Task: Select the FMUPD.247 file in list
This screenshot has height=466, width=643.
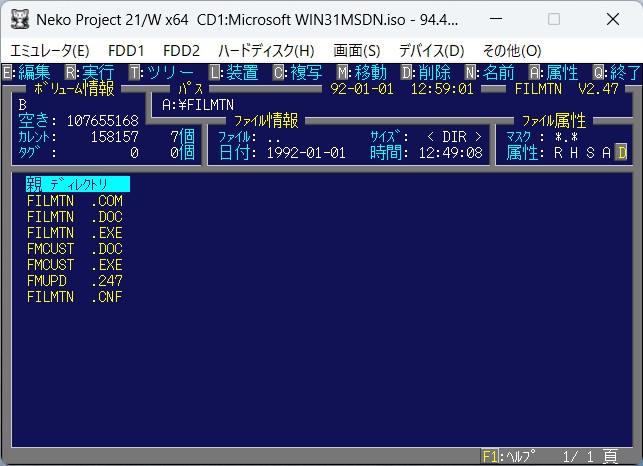Action: tap(75, 280)
